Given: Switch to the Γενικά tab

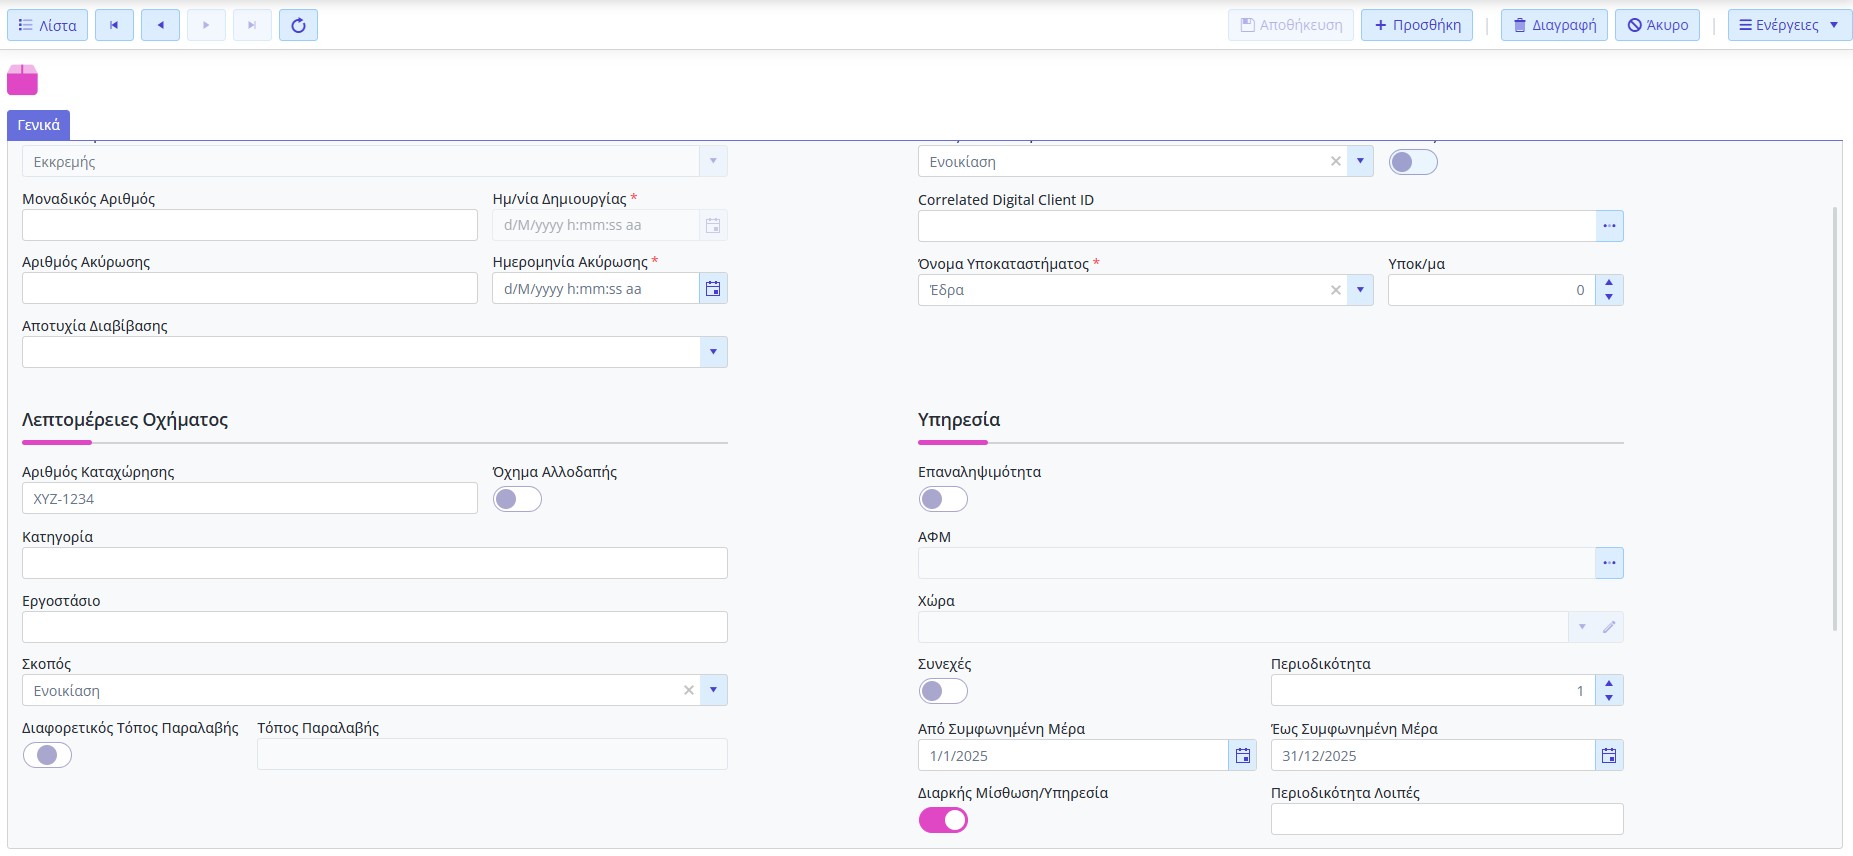Looking at the screenshot, I should click(x=39, y=125).
